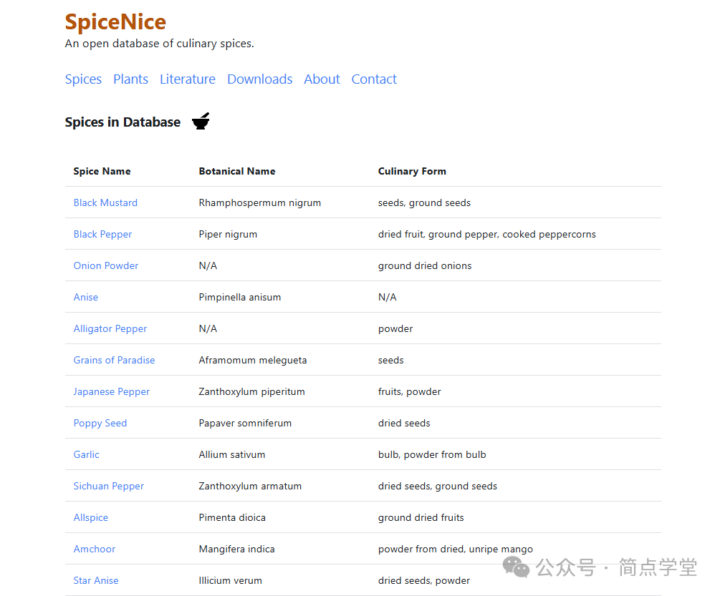Click the Black Pepper spice link

pyautogui.click(x=102, y=234)
